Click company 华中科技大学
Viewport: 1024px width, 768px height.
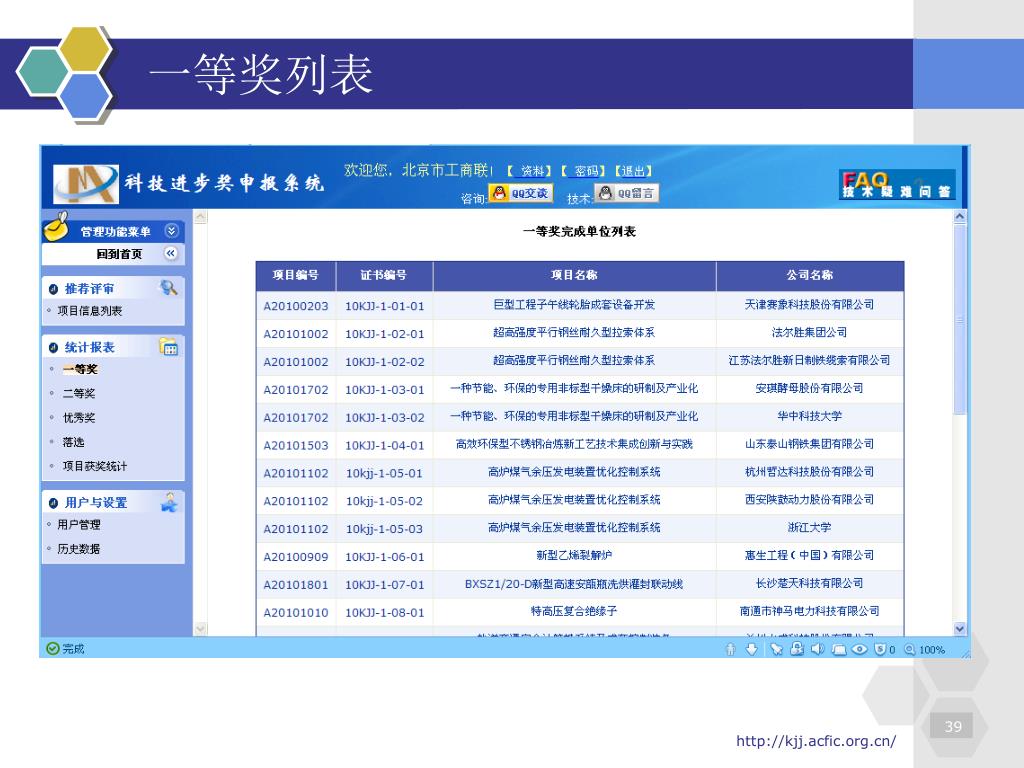pyautogui.click(x=809, y=416)
